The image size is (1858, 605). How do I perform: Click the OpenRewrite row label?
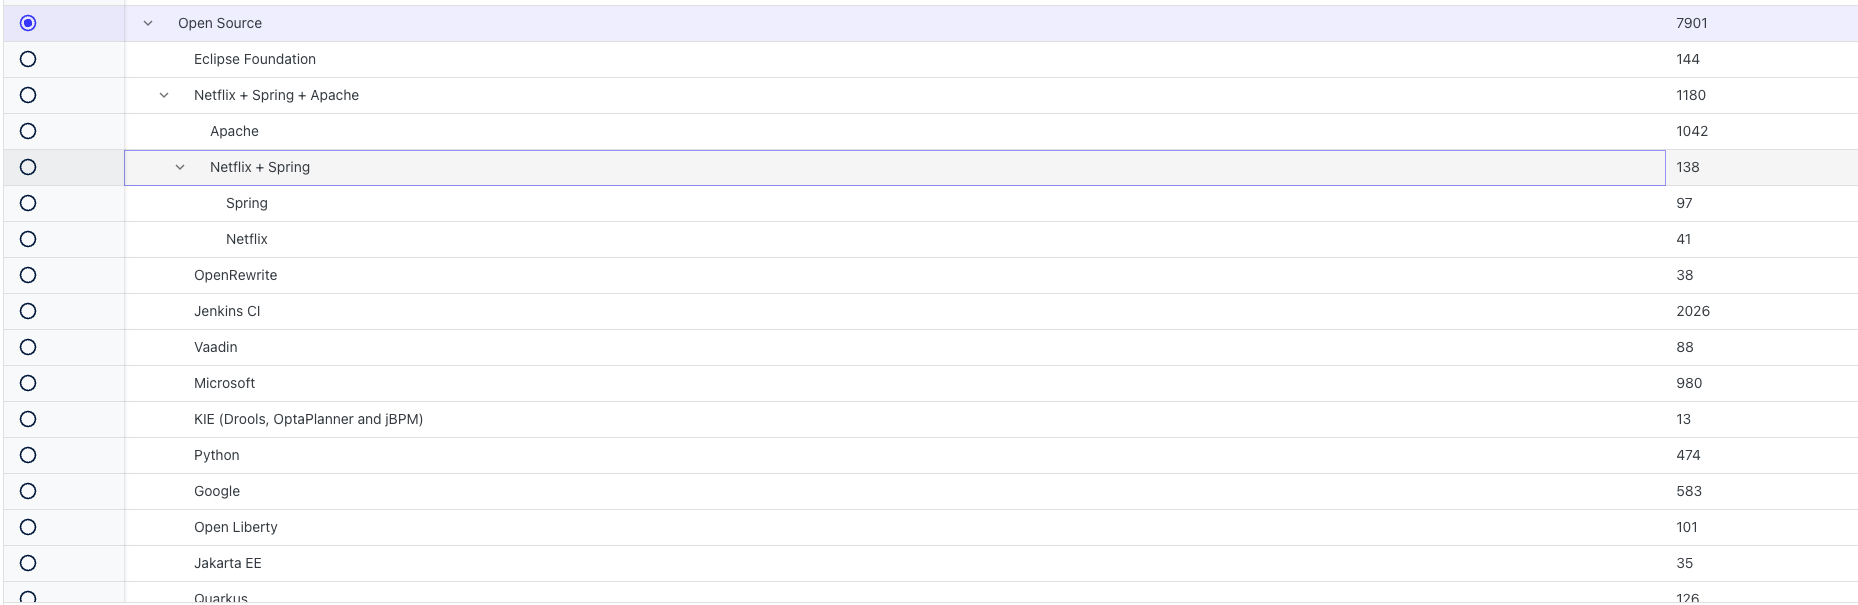(236, 275)
